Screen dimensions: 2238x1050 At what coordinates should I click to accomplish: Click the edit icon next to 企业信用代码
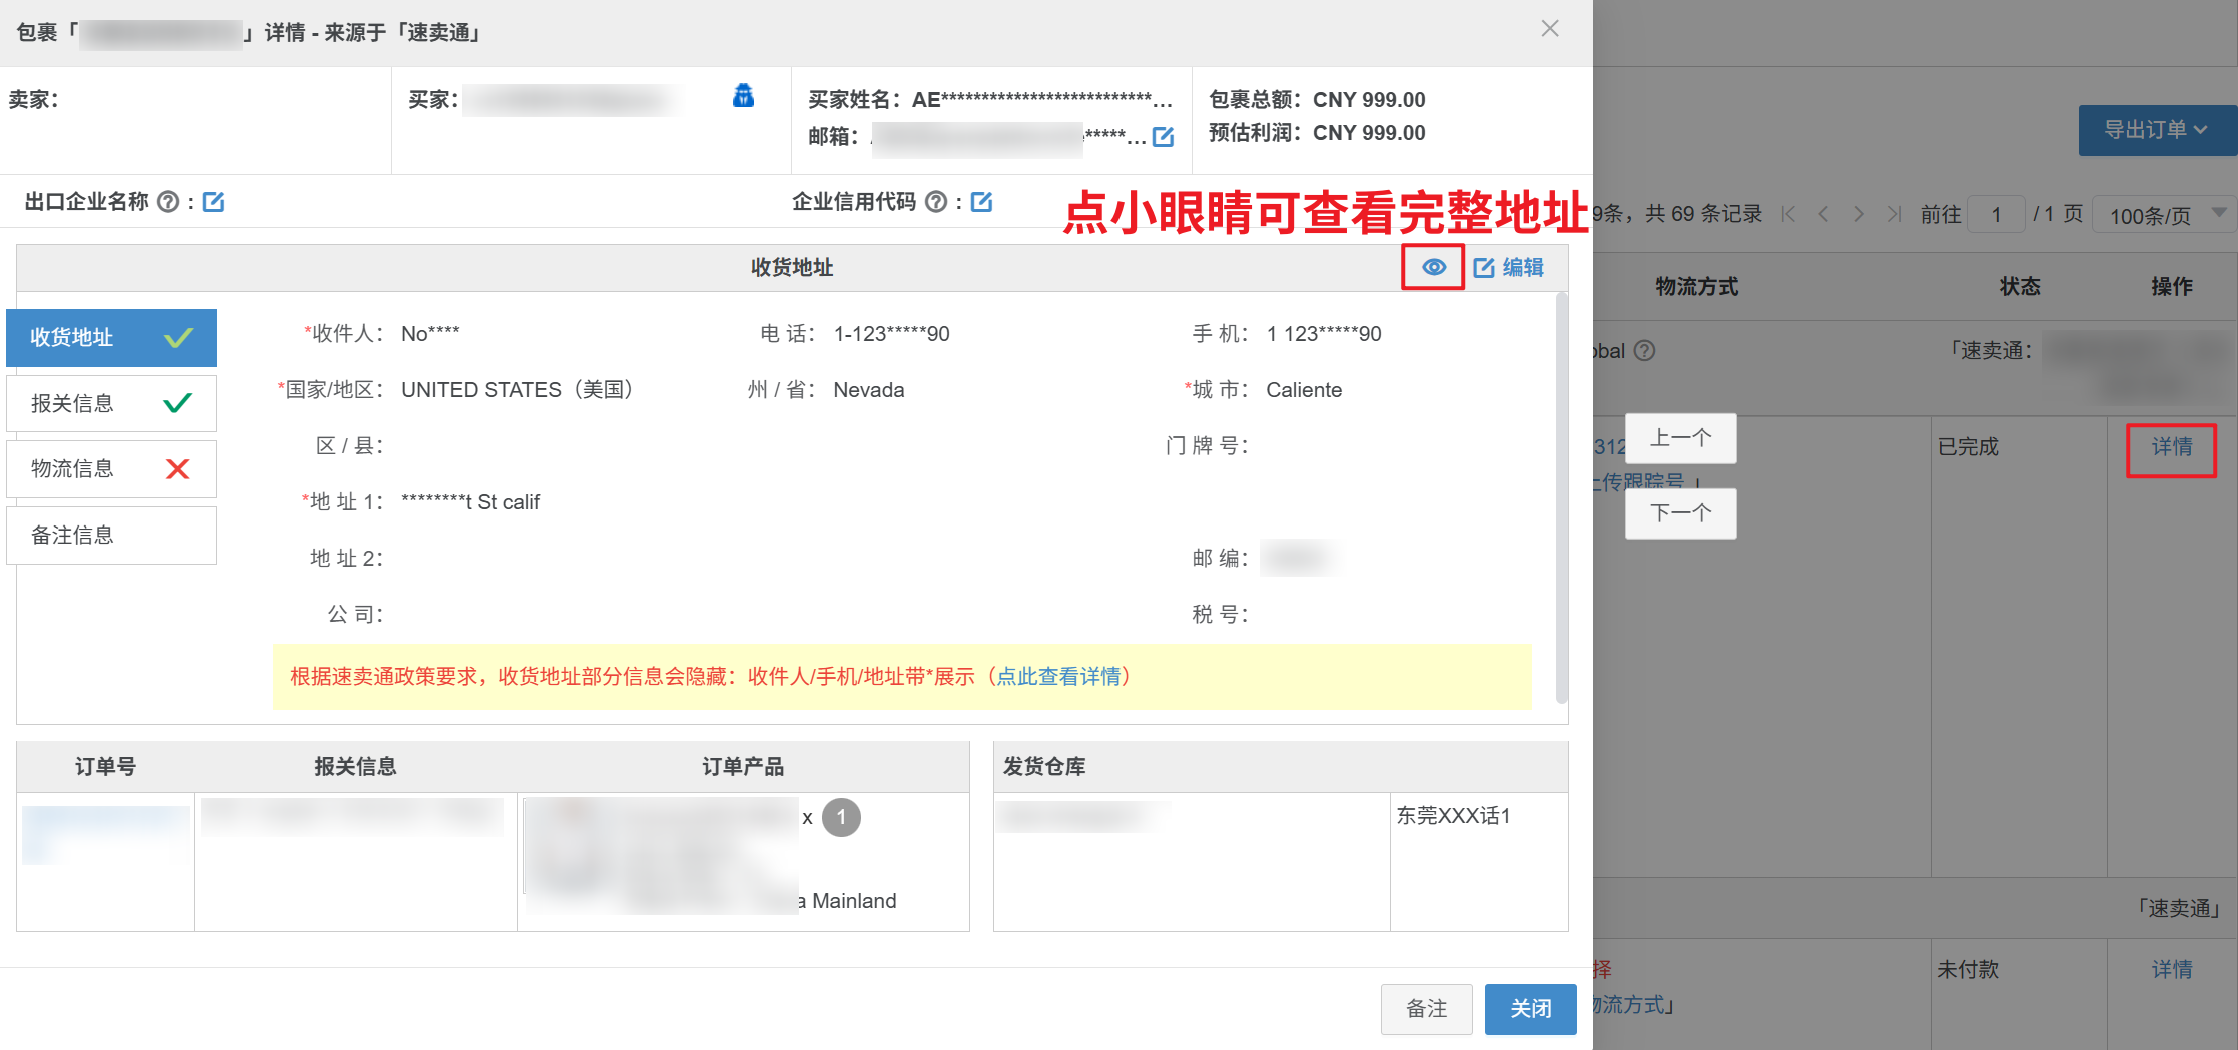point(981,202)
